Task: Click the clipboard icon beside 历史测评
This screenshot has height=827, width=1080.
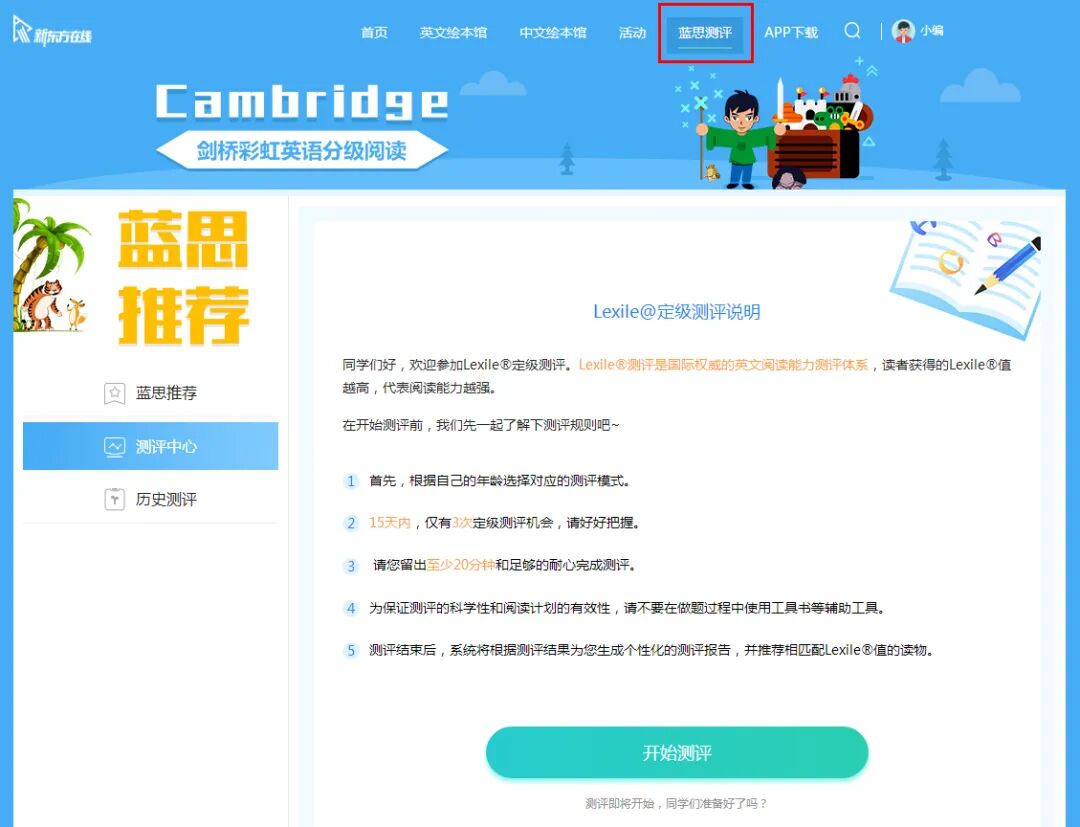Action: click(114, 499)
